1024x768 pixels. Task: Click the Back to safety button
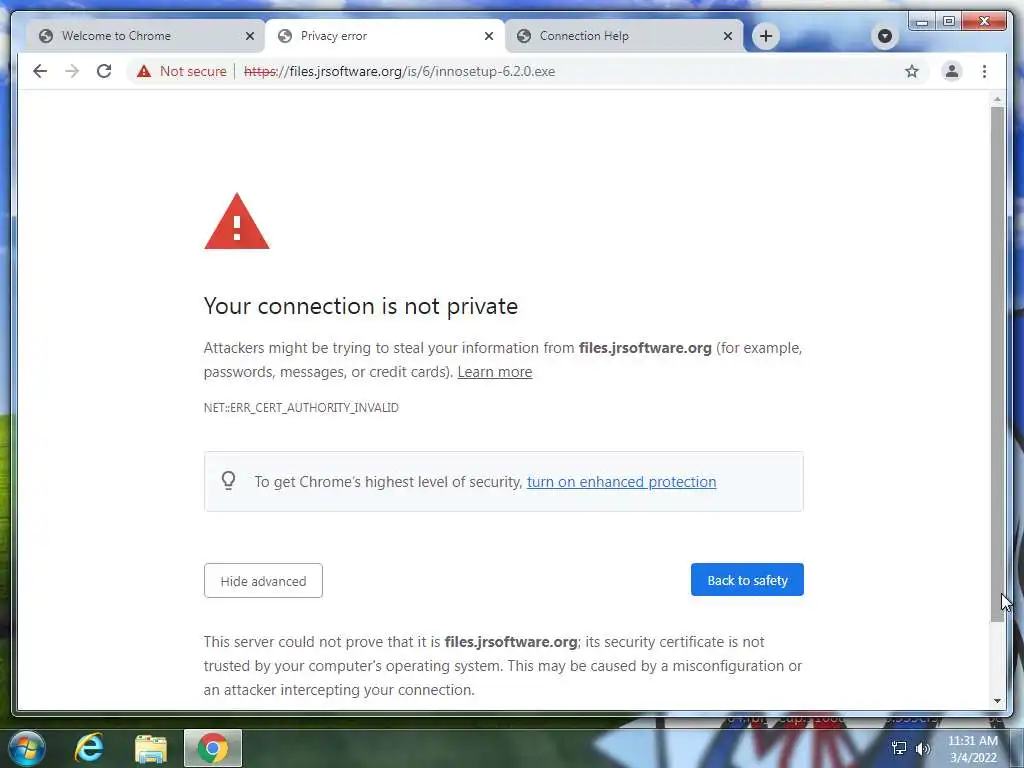tap(747, 580)
